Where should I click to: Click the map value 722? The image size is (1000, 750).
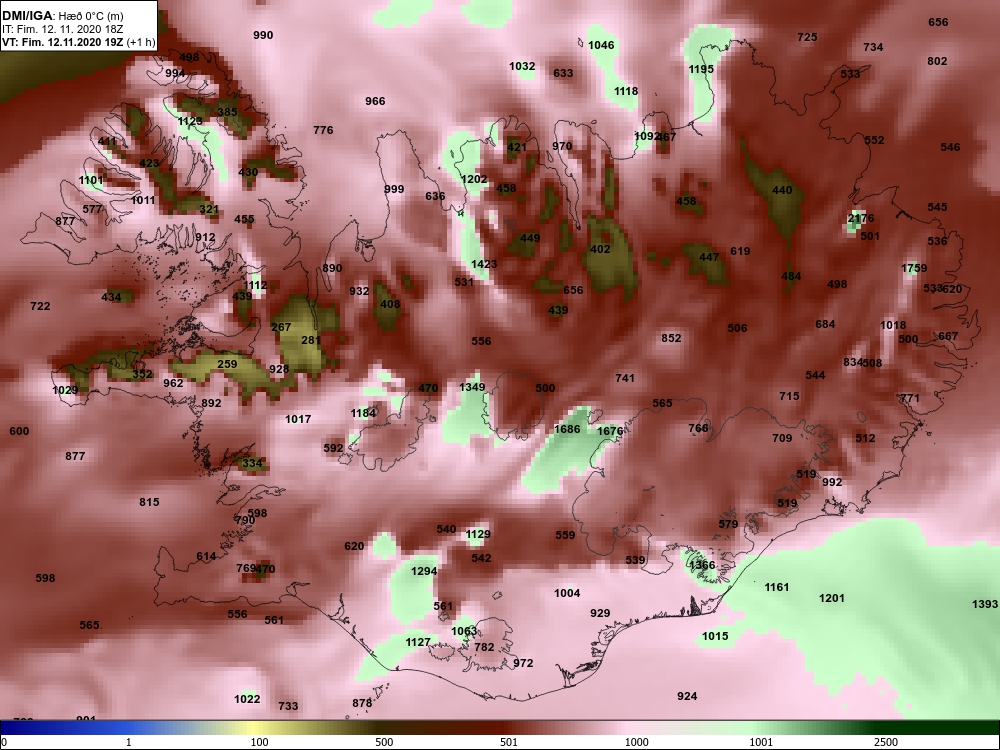point(40,306)
